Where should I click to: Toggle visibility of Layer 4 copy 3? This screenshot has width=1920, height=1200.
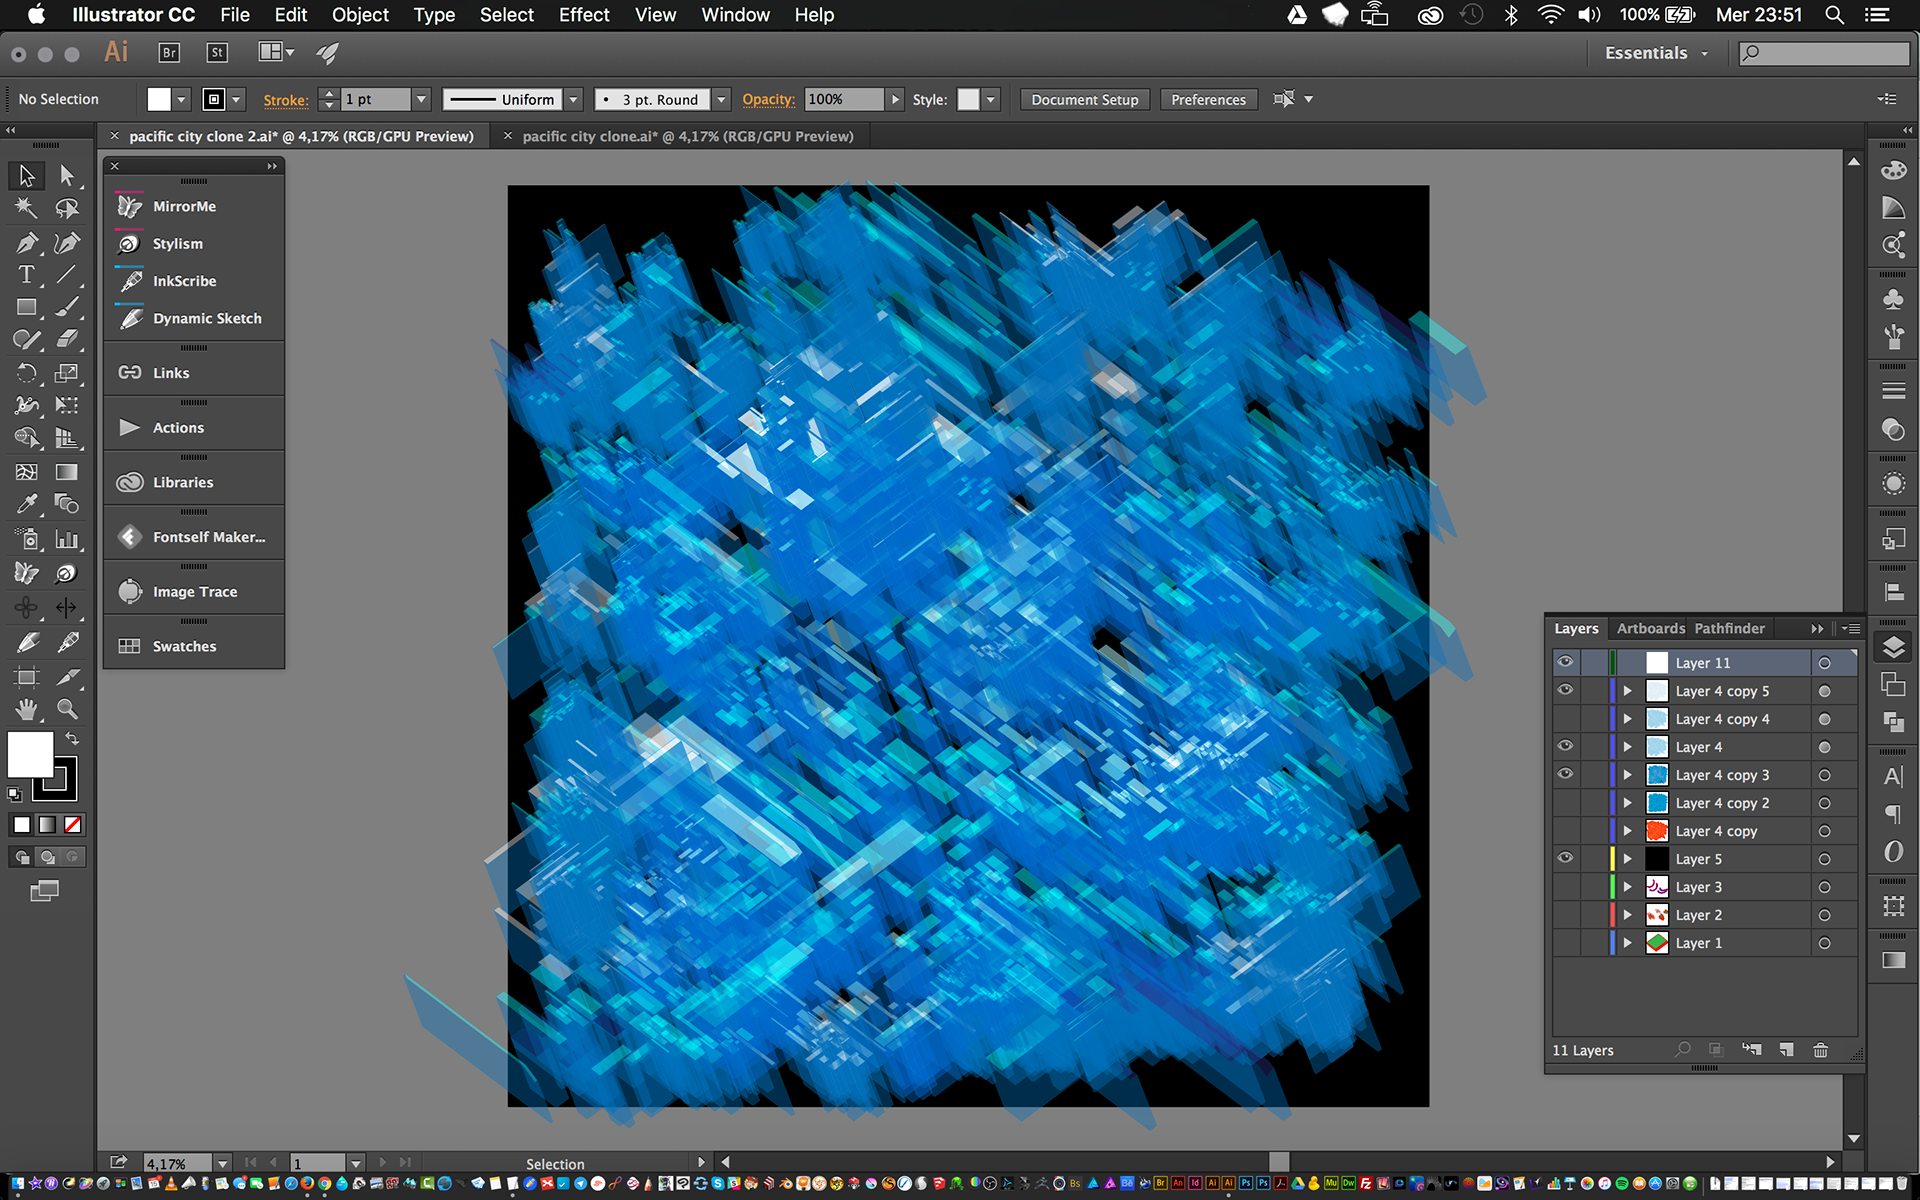click(1565, 774)
